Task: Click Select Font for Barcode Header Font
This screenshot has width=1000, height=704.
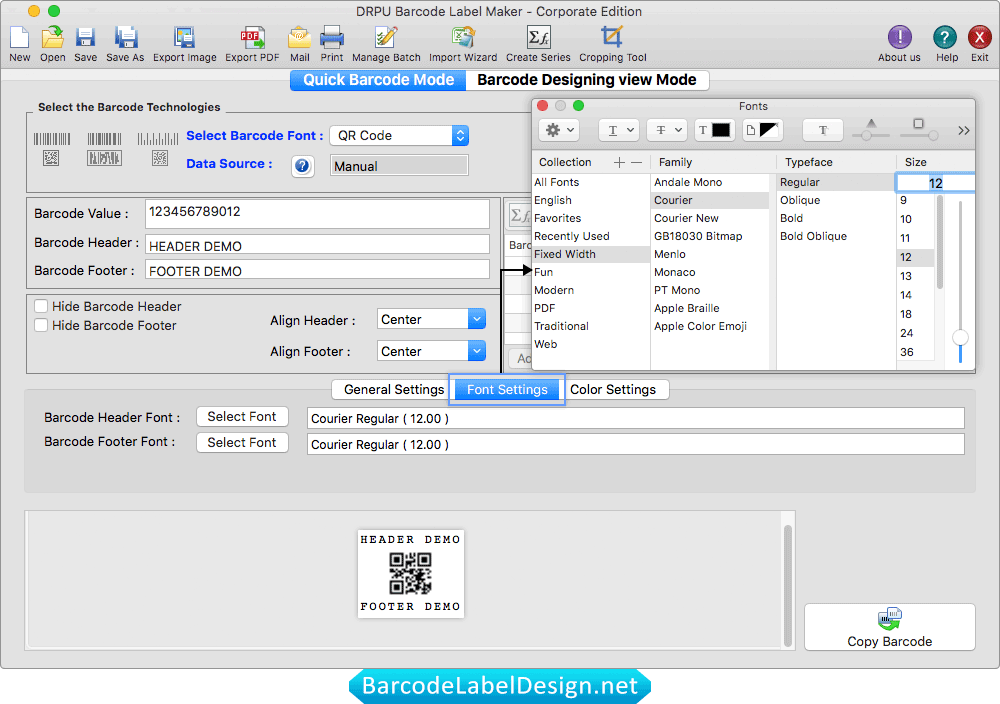Action: [242, 416]
